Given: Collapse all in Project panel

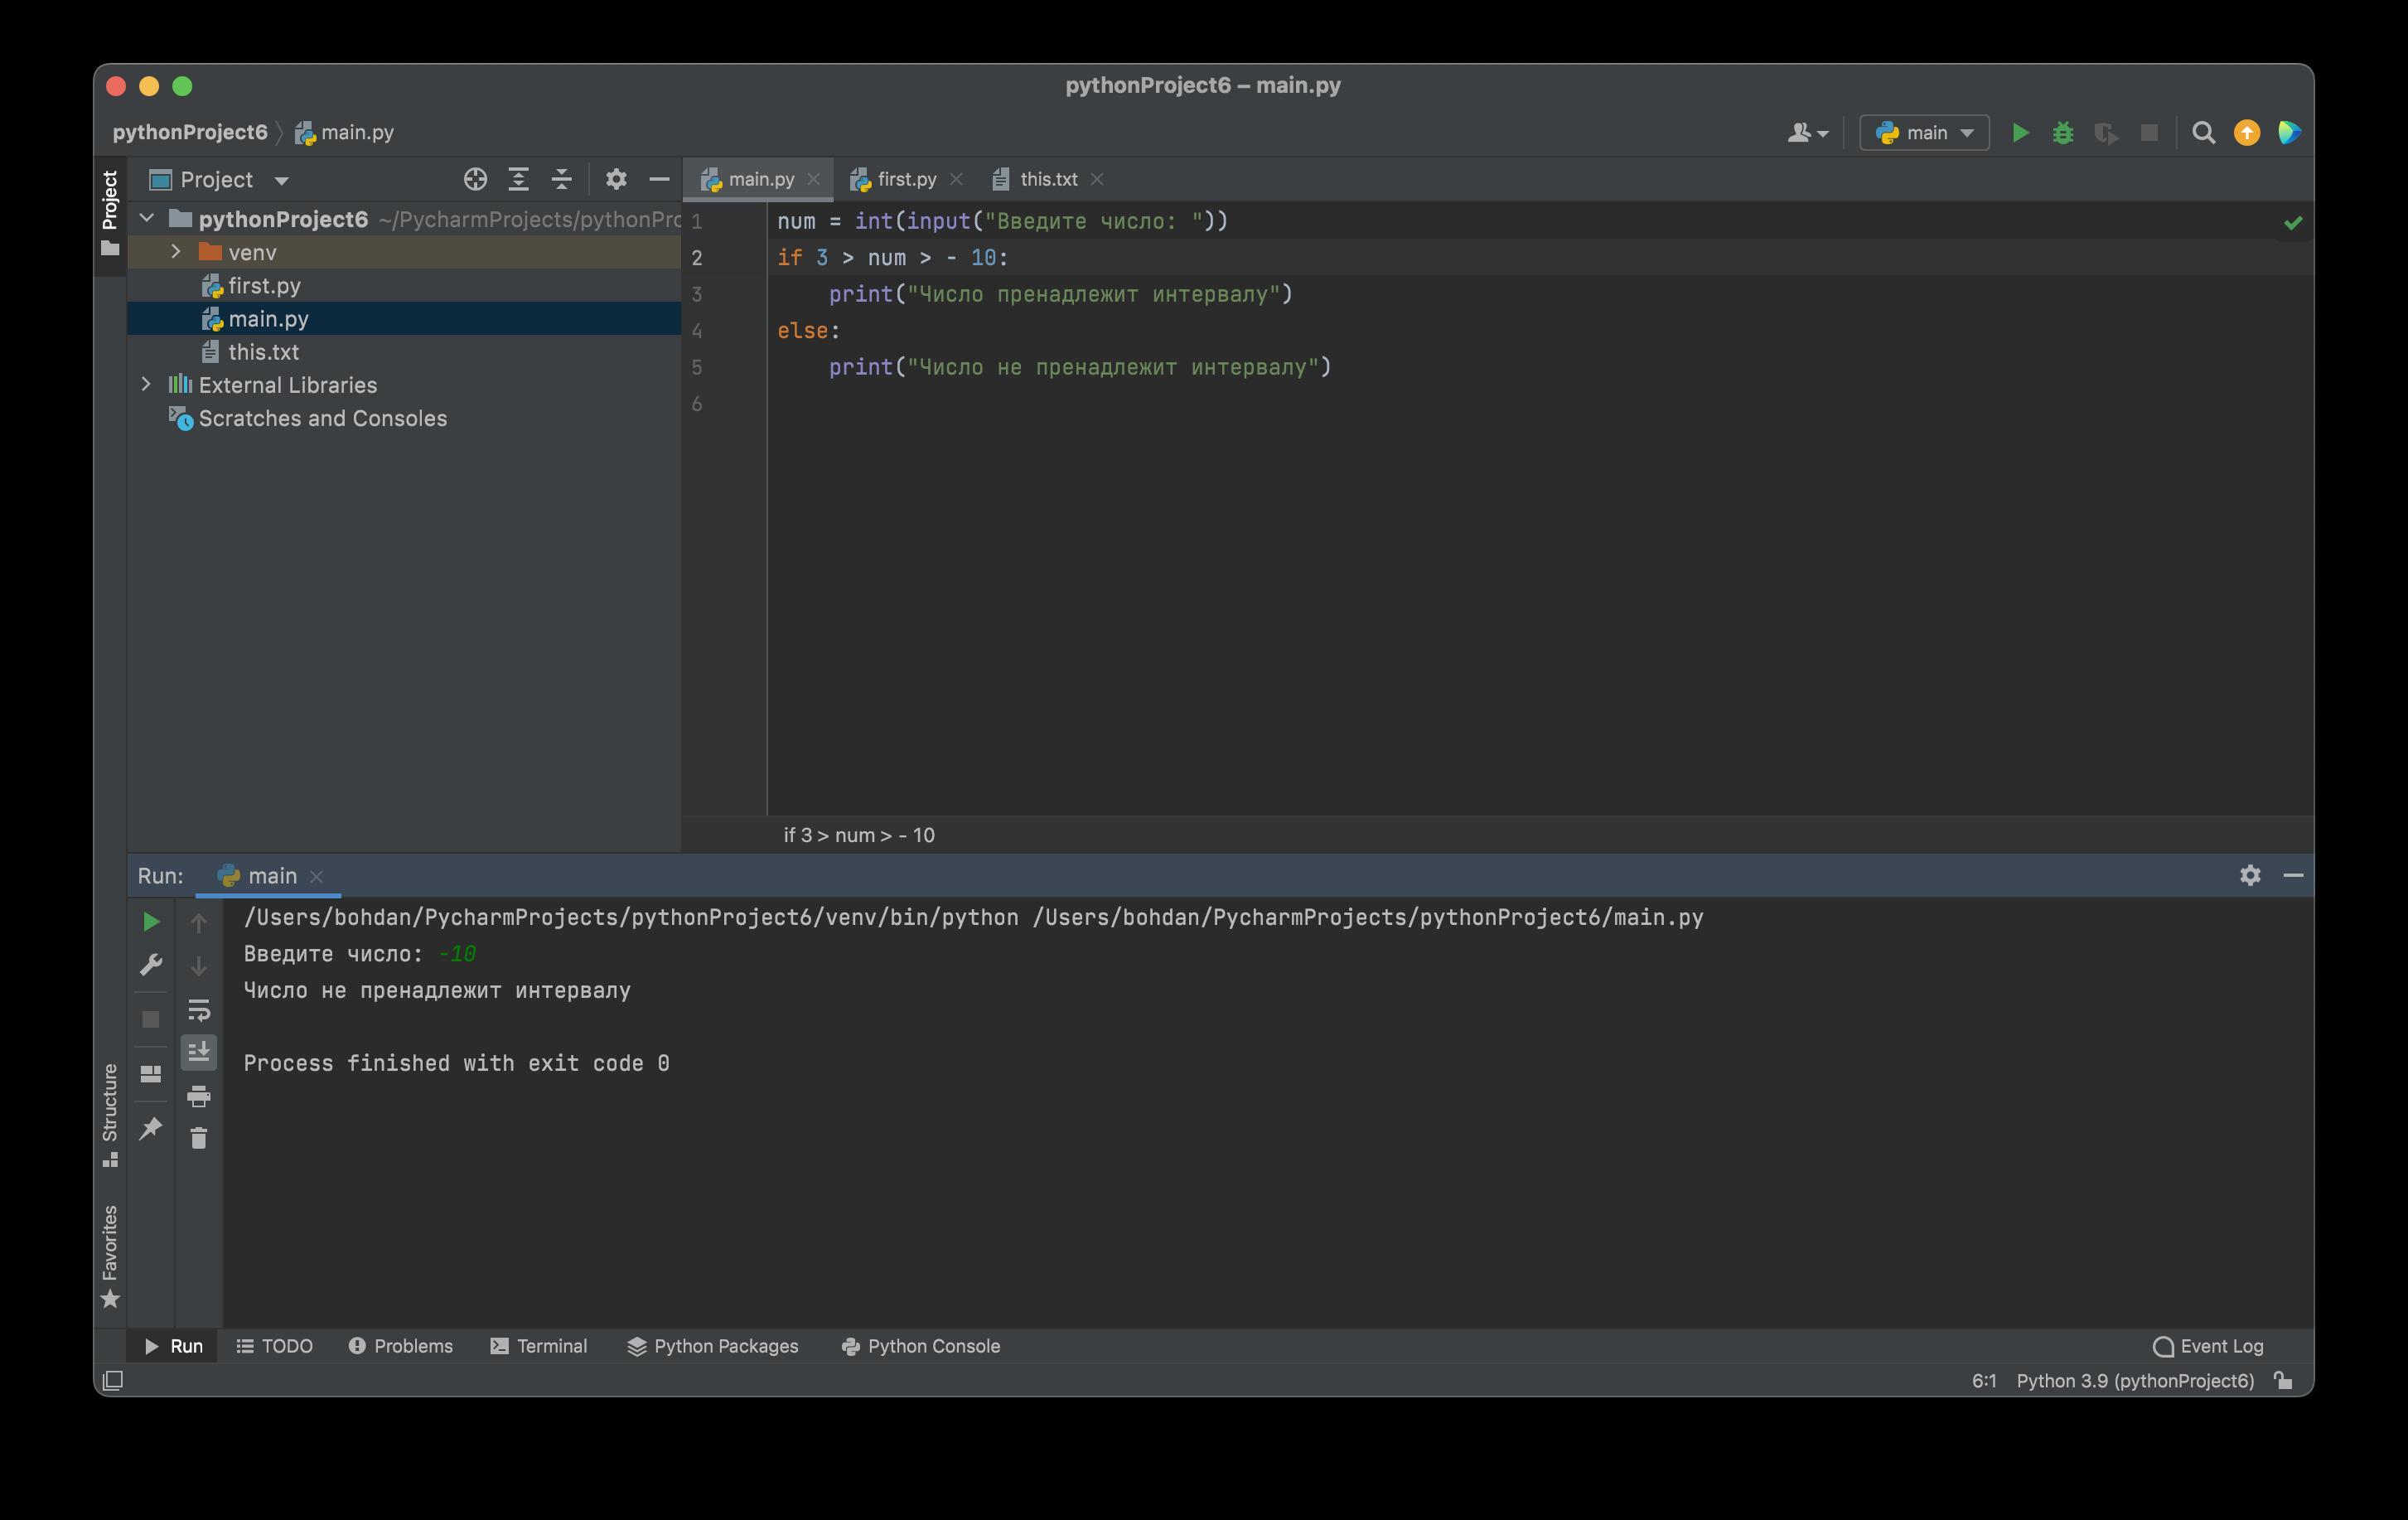Looking at the screenshot, I should [x=561, y=180].
